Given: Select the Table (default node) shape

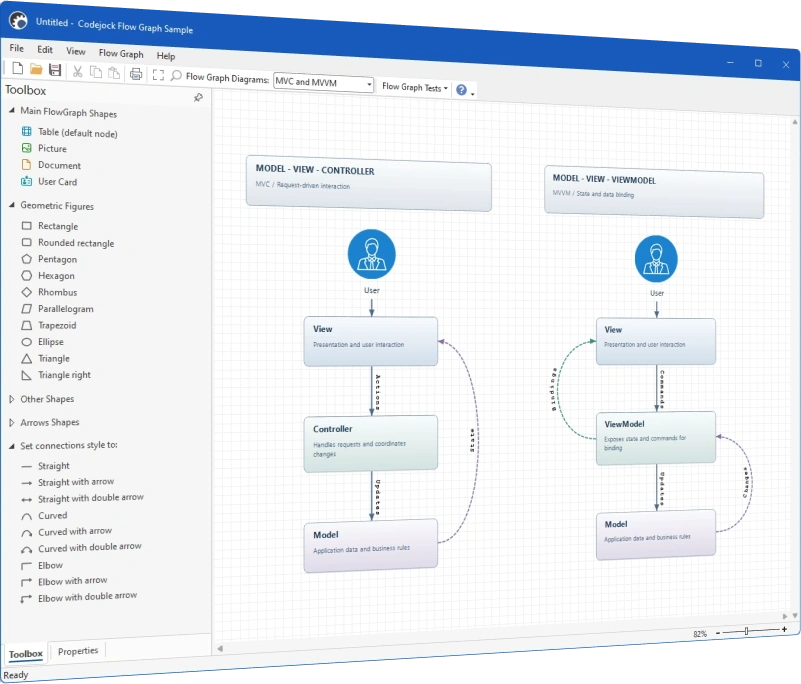Looking at the screenshot, I should point(69,133).
